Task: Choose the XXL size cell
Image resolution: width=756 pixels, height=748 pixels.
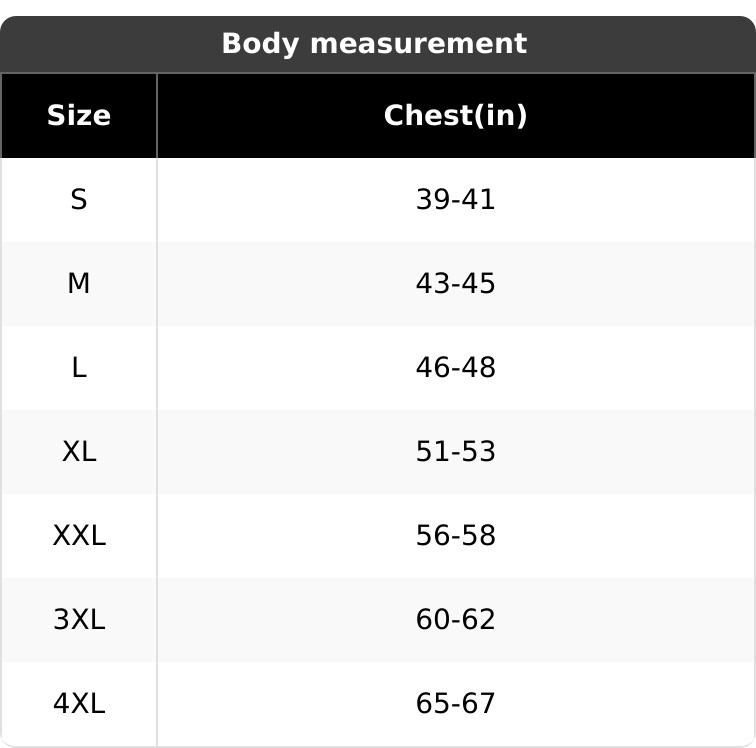Action: coord(78,536)
